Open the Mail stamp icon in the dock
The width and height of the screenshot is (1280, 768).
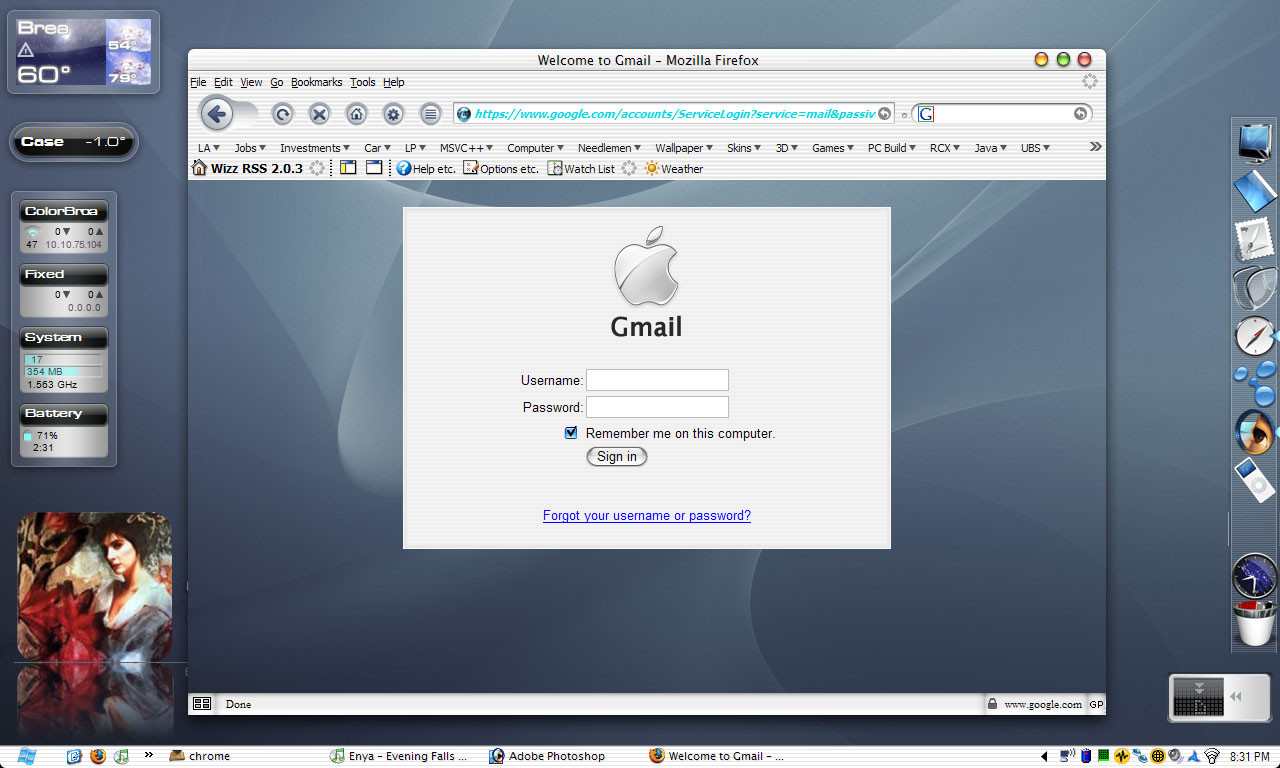[x=1255, y=240]
